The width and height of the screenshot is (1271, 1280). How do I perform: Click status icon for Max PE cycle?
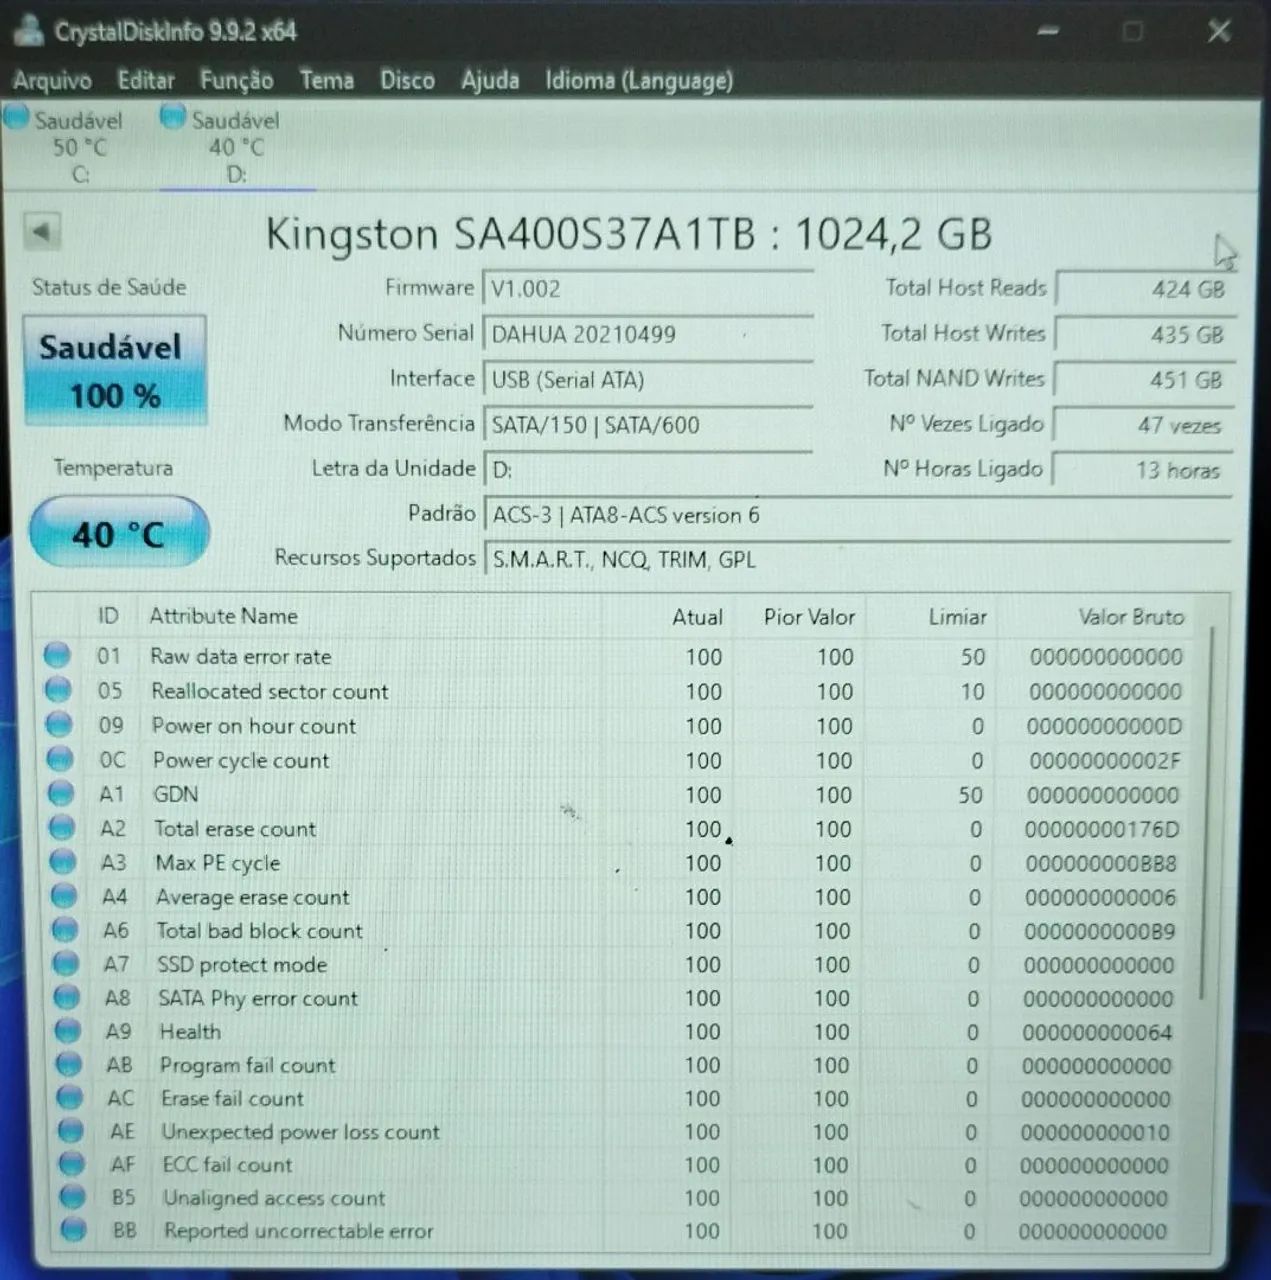[63, 861]
